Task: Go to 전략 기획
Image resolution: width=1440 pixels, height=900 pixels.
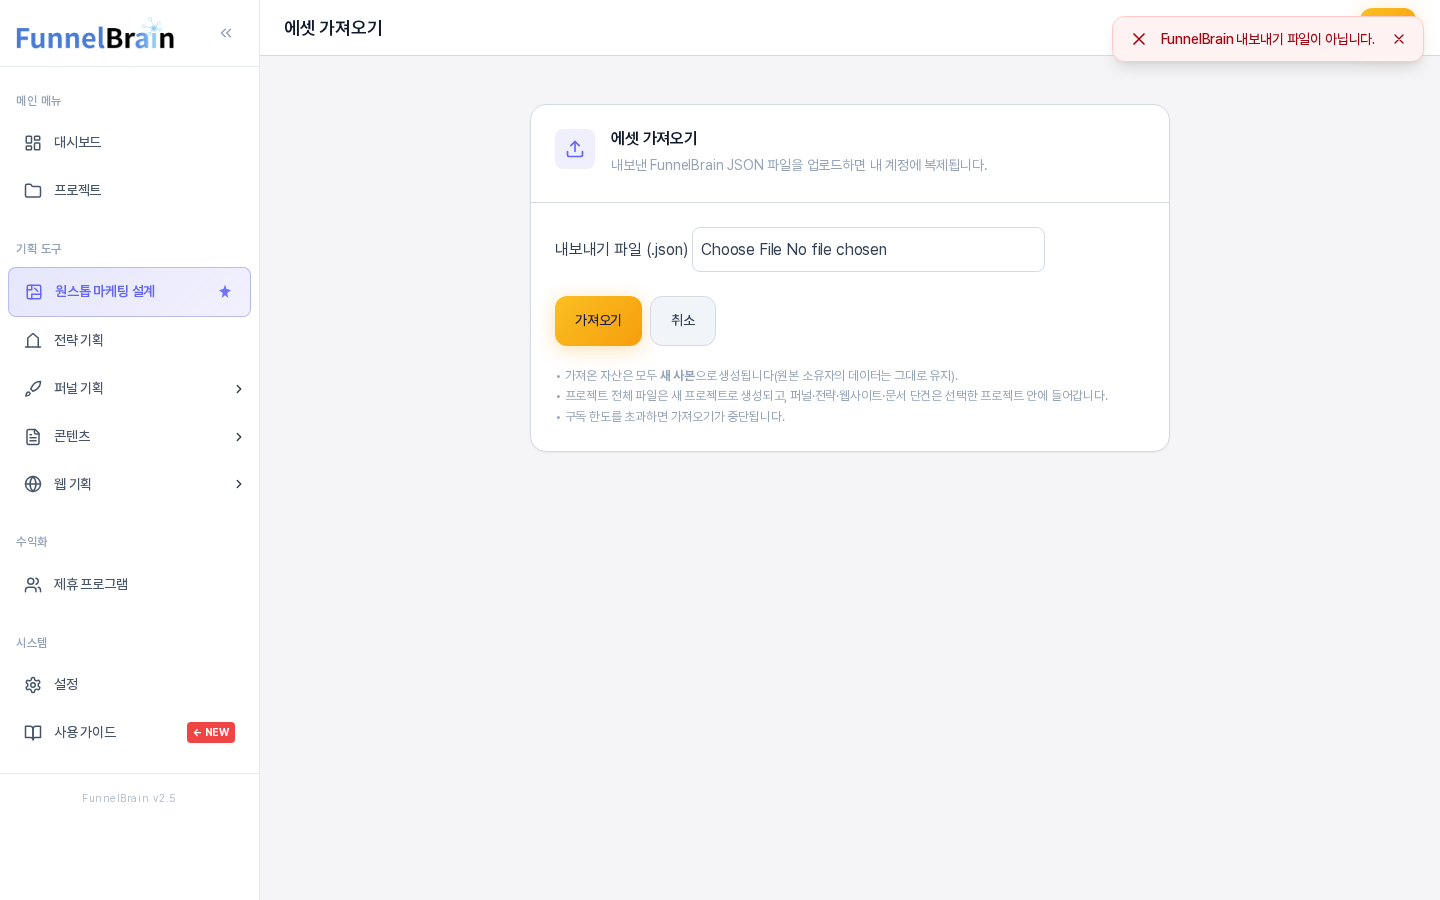Action: coord(129,341)
